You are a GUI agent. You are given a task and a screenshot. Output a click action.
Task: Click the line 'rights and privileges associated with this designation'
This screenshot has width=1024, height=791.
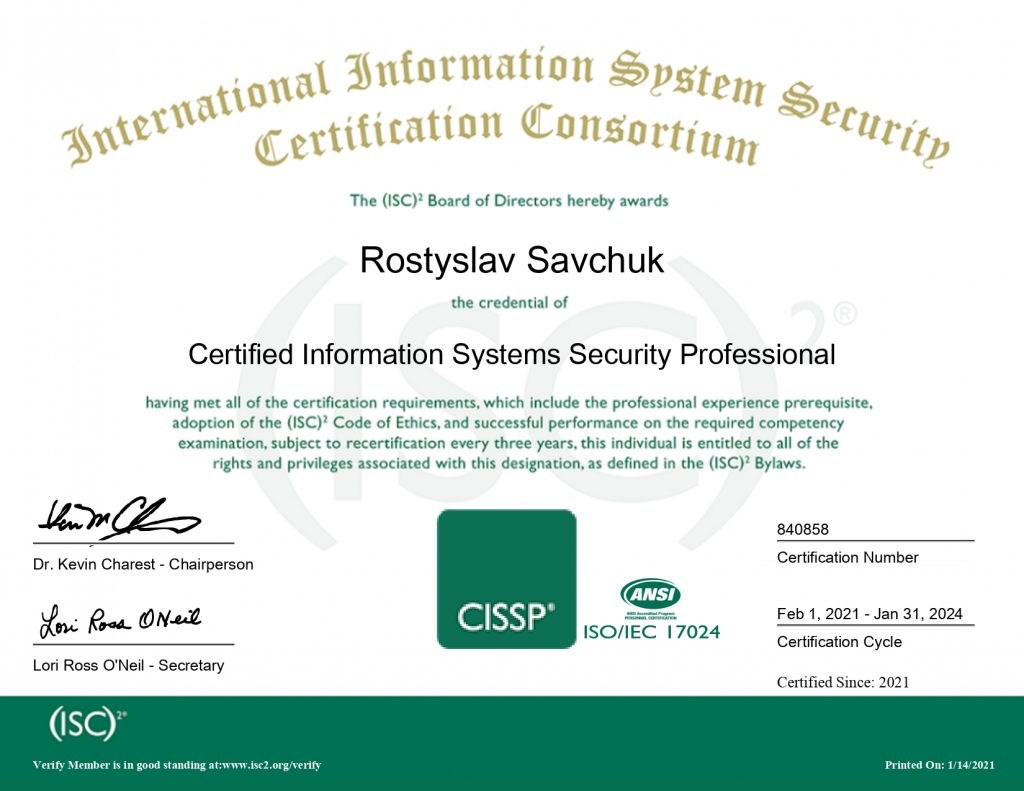pyautogui.click(x=509, y=463)
